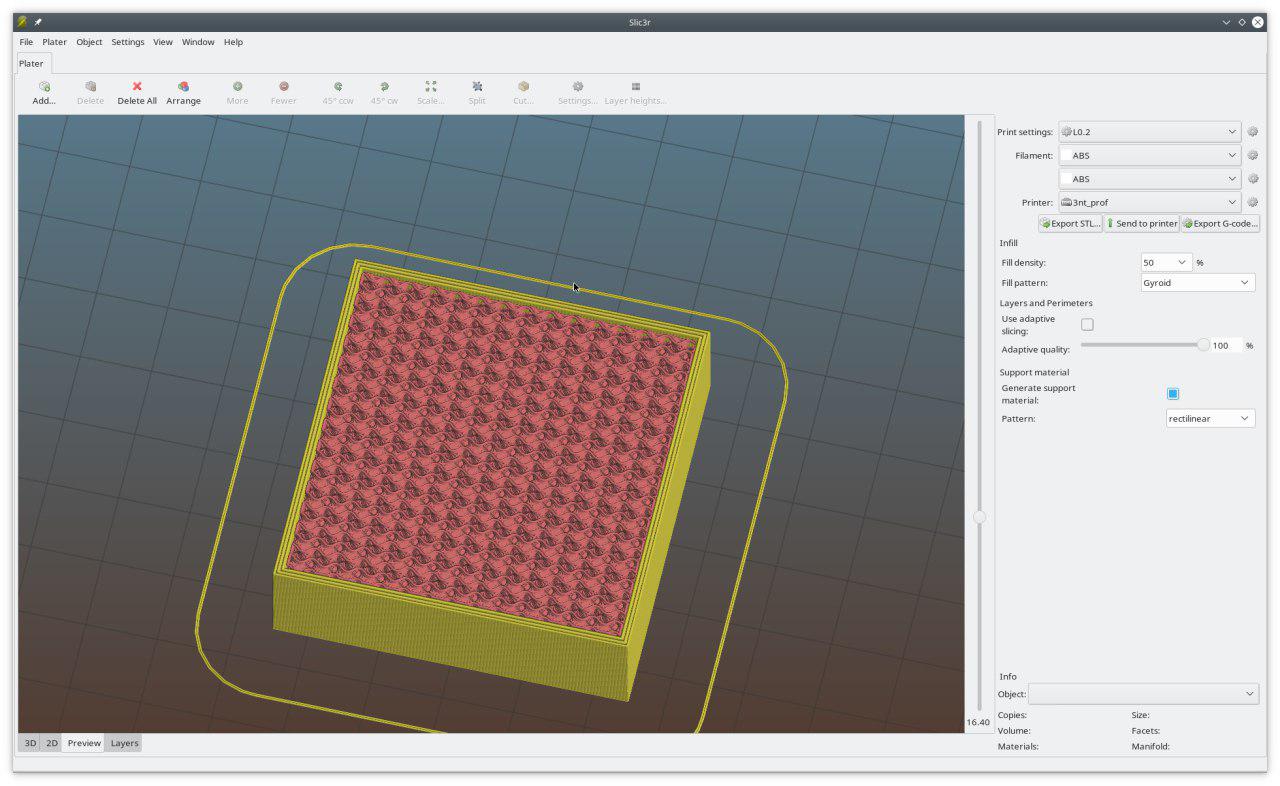
Task: Click the Adaptive quality slider handle
Action: [x=1203, y=345]
